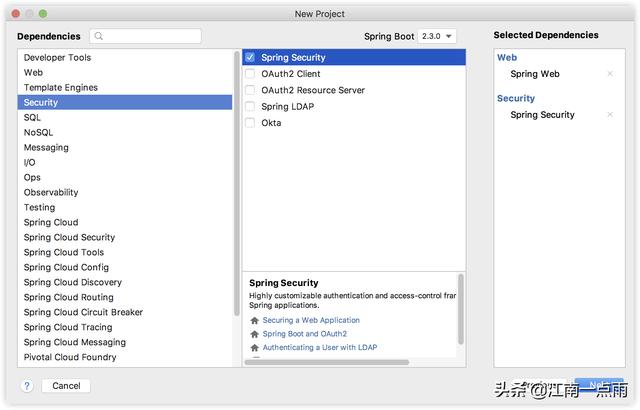640x410 pixels.
Task: Open Spring Cloud Config category
Action: click(x=125, y=267)
